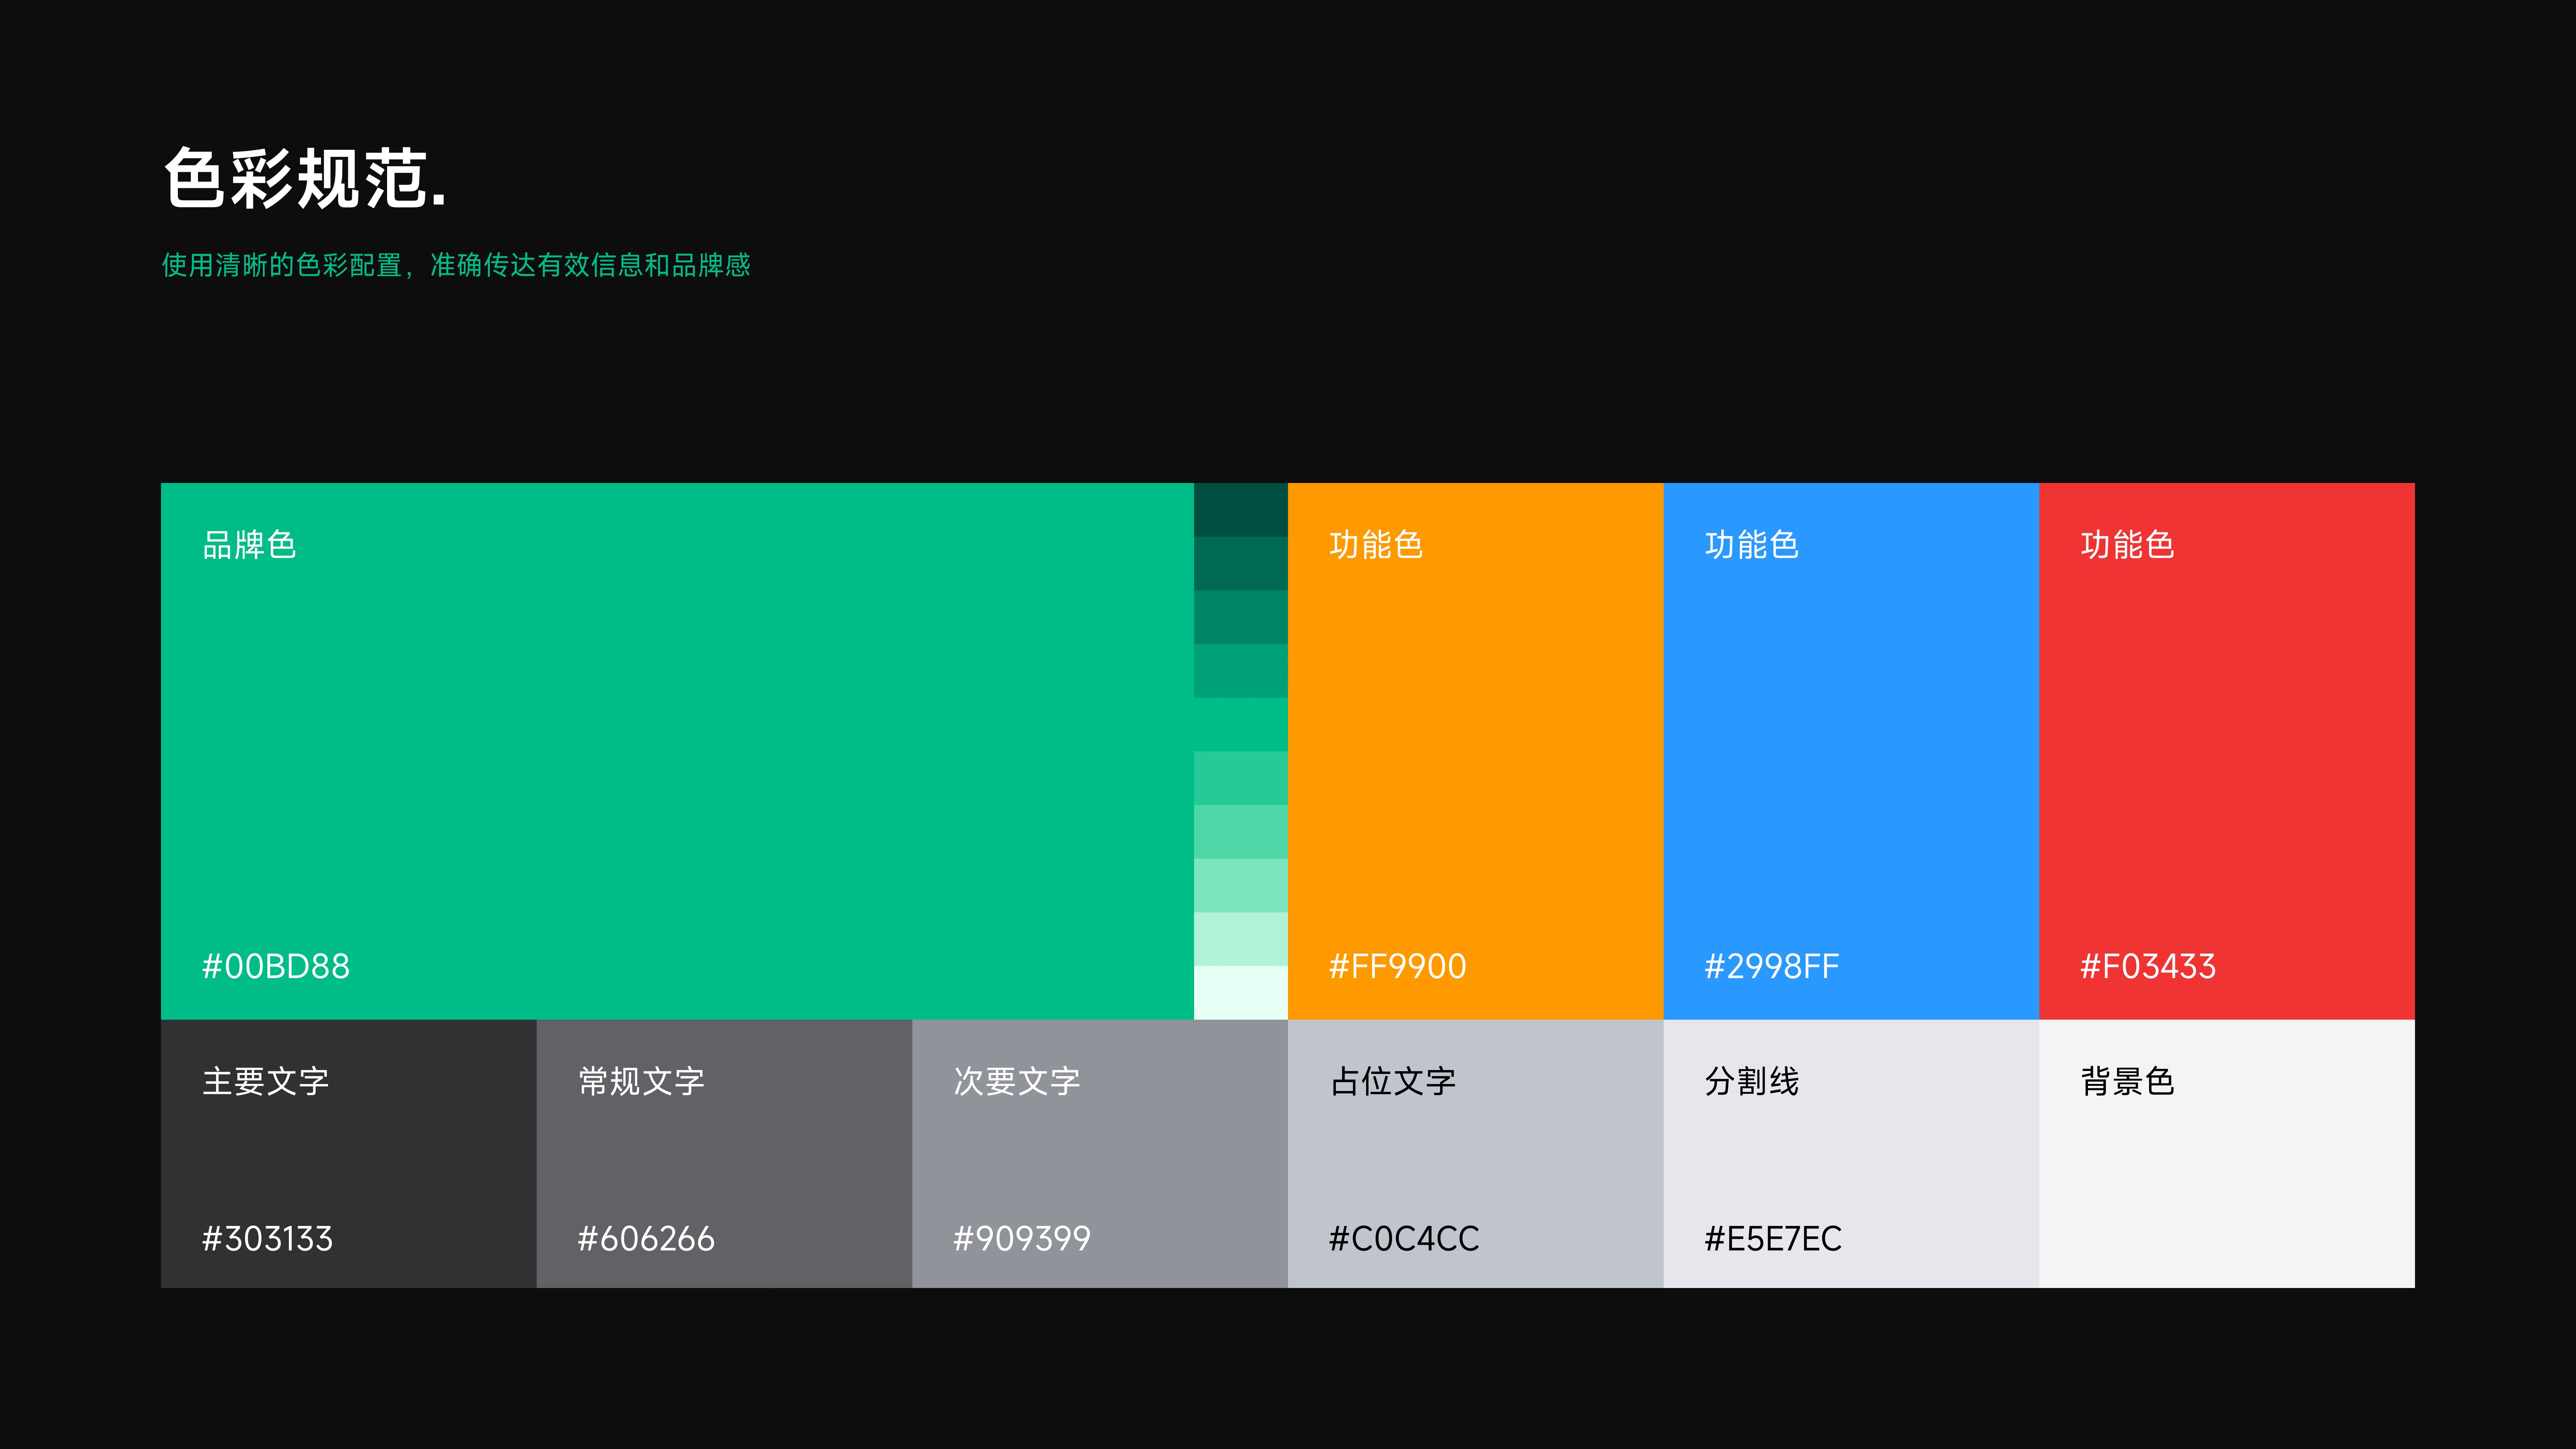Click the 占位文字 #C0C4CC swatch
Image resolution: width=2576 pixels, height=1449 pixels.
point(1475,1153)
